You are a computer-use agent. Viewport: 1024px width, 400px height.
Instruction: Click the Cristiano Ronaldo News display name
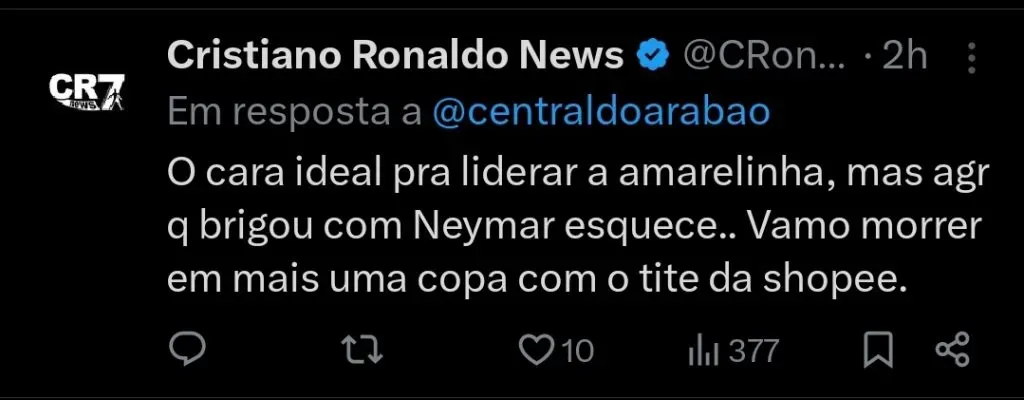click(396, 57)
